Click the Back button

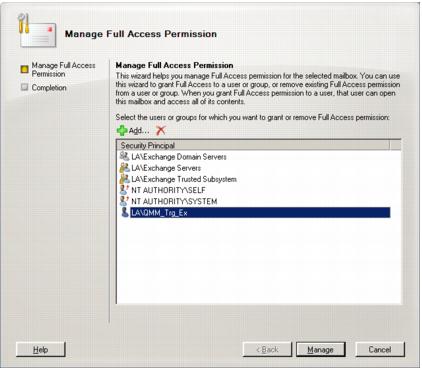(267, 350)
